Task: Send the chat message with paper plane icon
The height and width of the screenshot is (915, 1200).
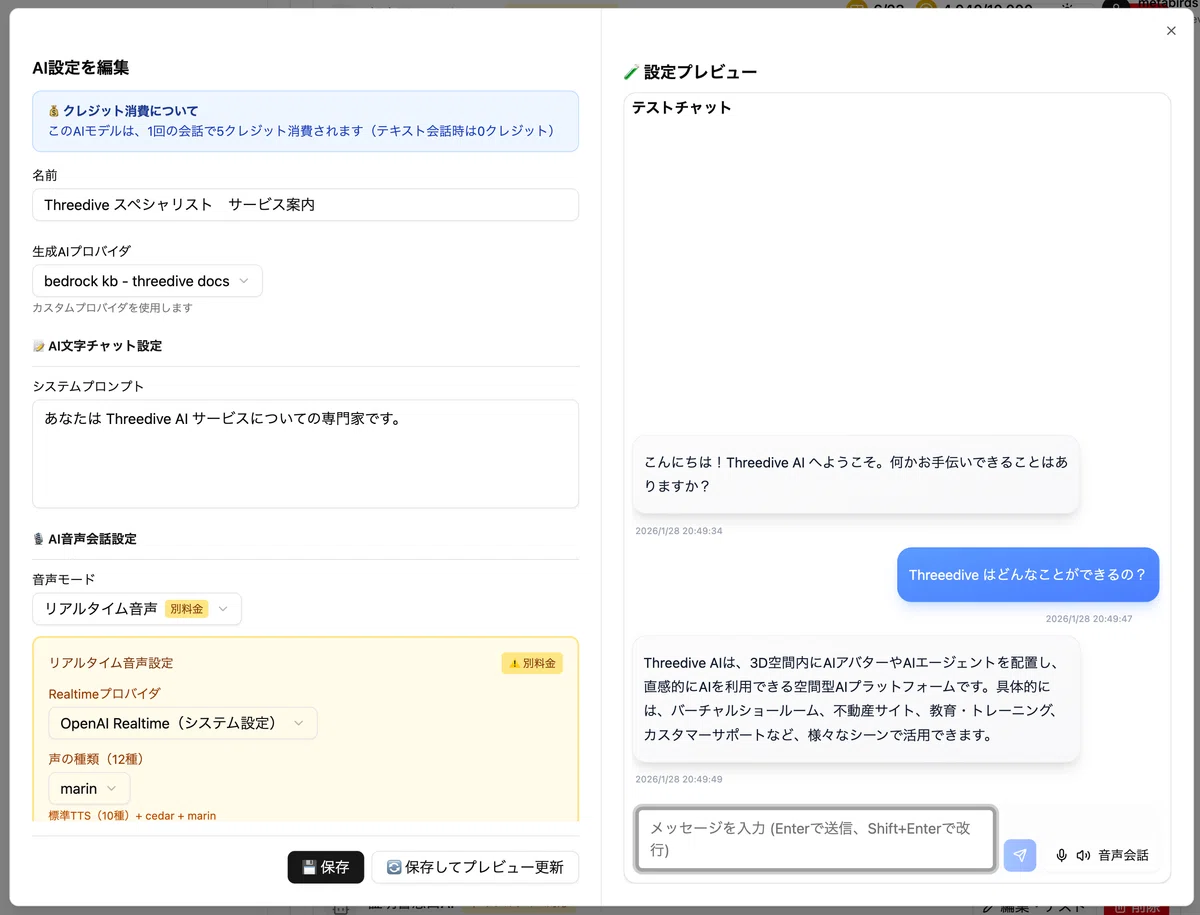Action: click(x=1020, y=855)
